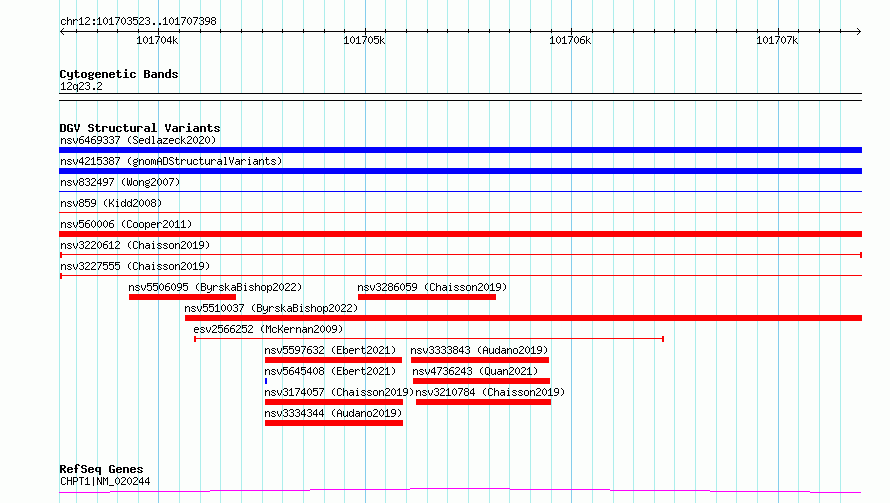Open variant nsv3333843 (Audano2019) label
Viewport: 890px width, 503px height.
point(479,350)
